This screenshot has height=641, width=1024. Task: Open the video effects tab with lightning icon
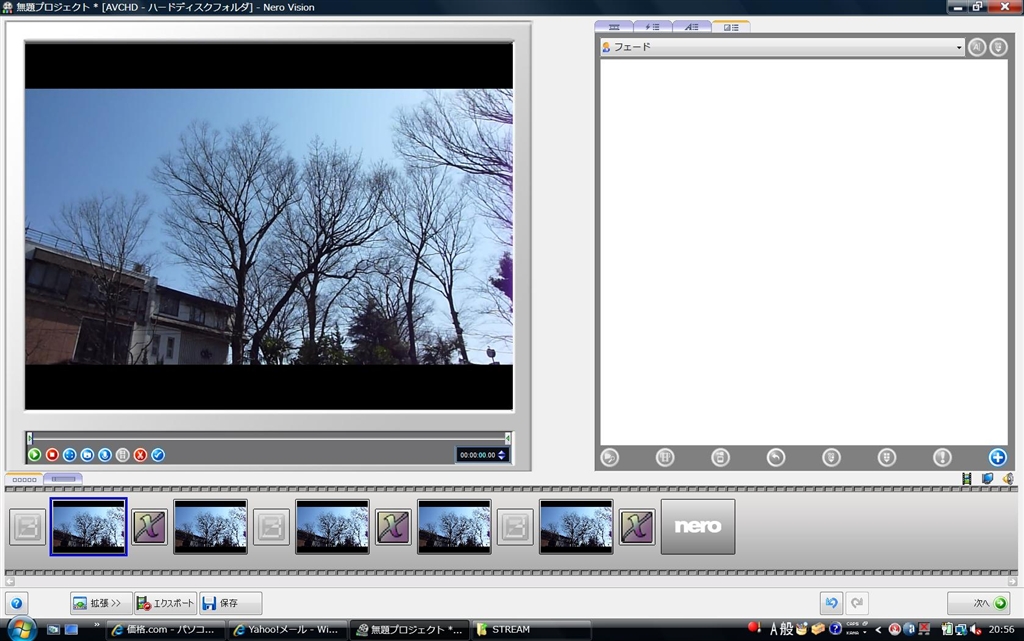coord(652,27)
